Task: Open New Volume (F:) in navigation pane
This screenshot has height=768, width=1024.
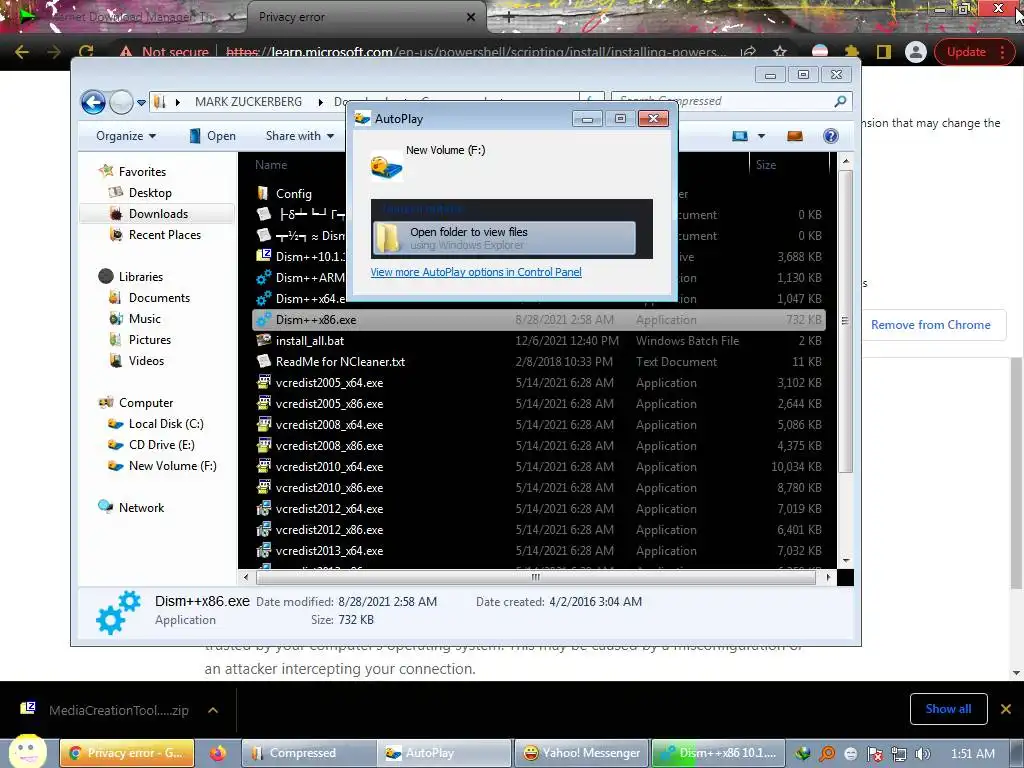Action: (172, 466)
